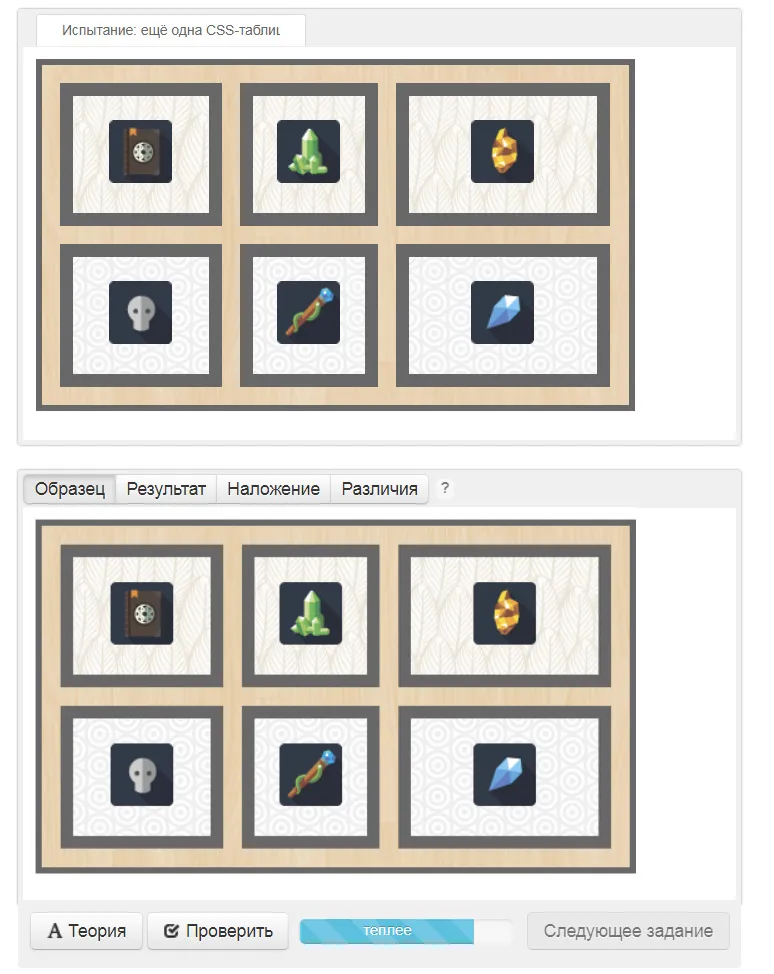Select the green crystal in the sample panel
The height and width of the screenshot is (974, 774).
[311, 613]
